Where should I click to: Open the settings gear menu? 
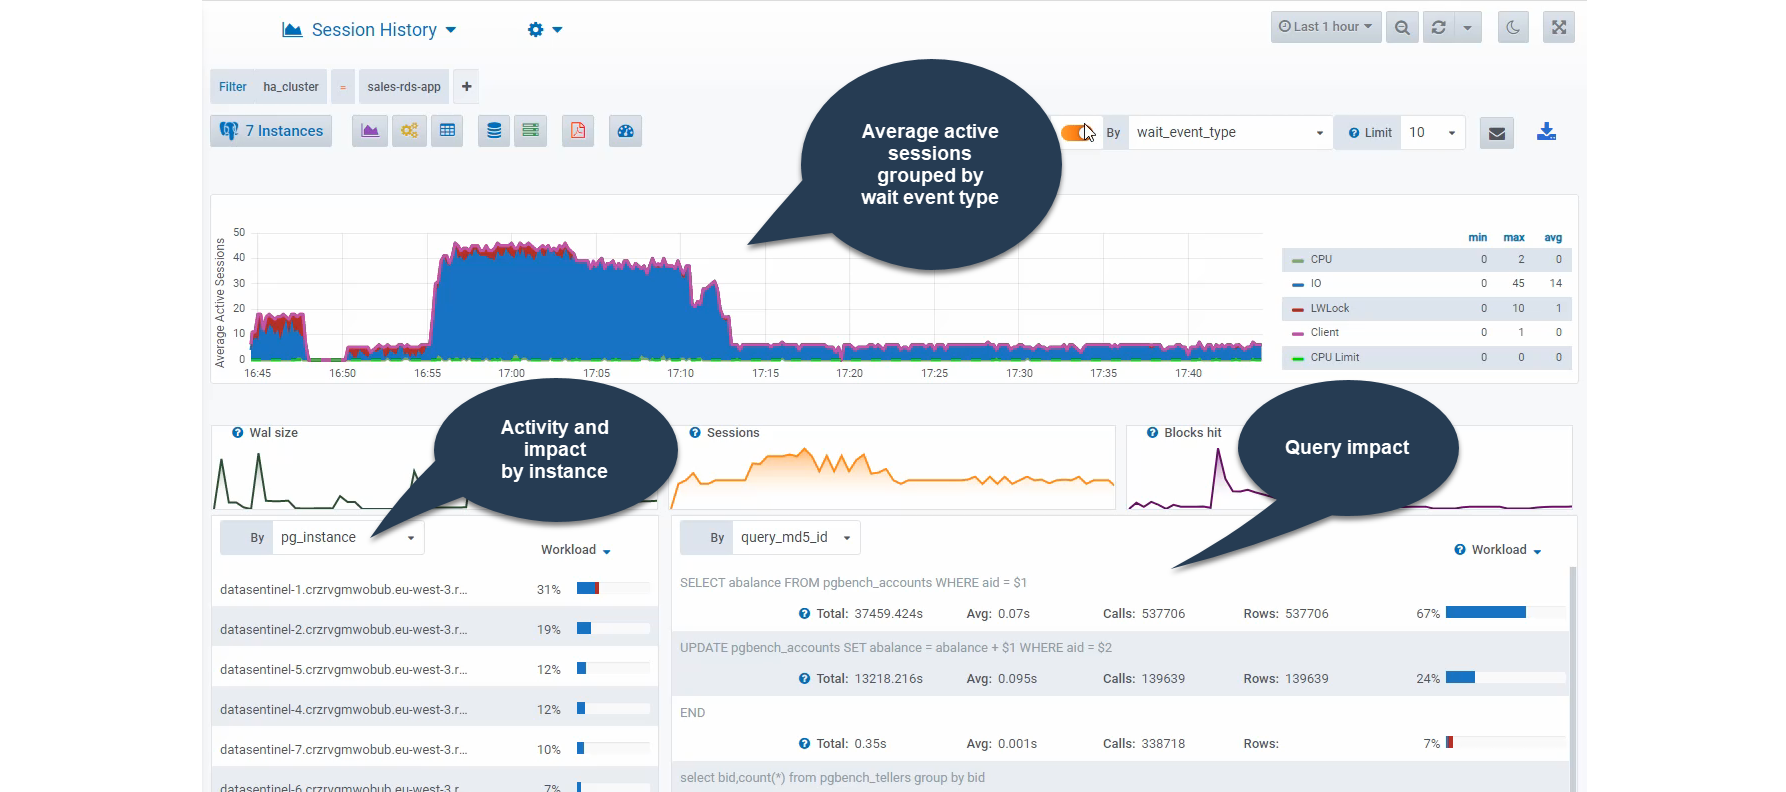[544, 30]
